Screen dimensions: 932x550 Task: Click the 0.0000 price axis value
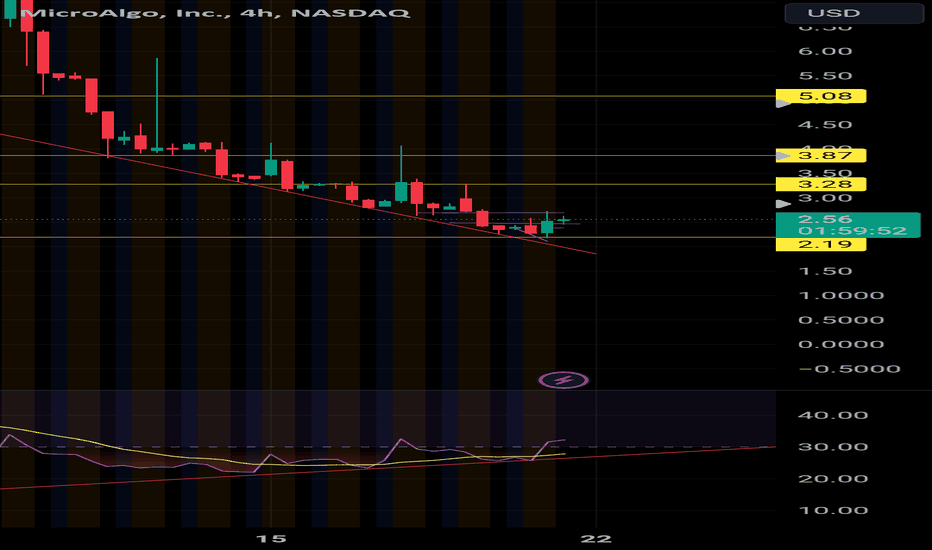[x=841, y=344]
